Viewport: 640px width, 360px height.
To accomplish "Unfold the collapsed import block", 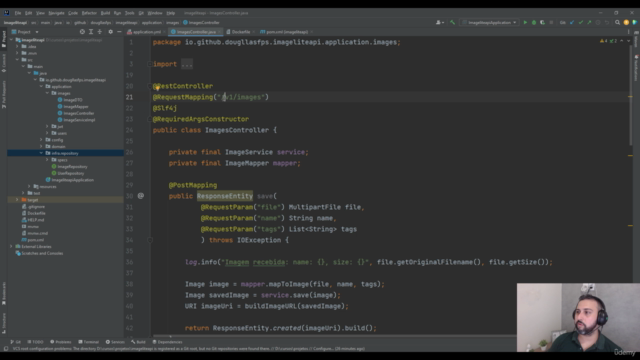I will 150,64.
